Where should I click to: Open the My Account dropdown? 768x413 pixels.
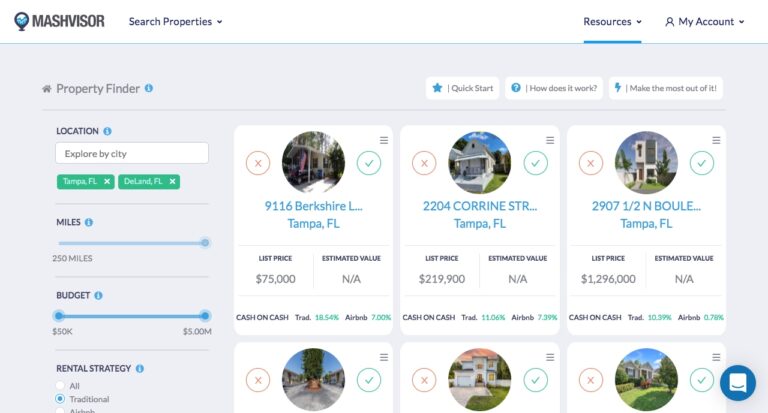pos(705,21)
